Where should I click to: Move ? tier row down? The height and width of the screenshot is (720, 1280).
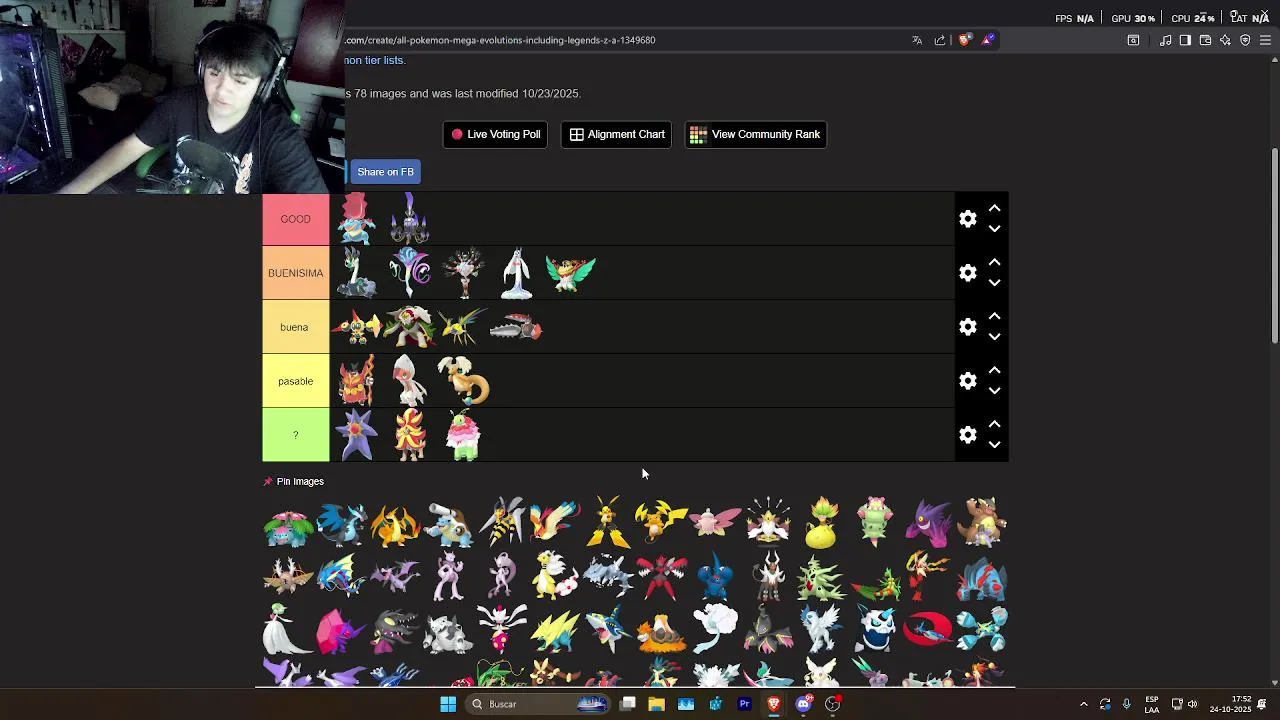click(994, 445)
